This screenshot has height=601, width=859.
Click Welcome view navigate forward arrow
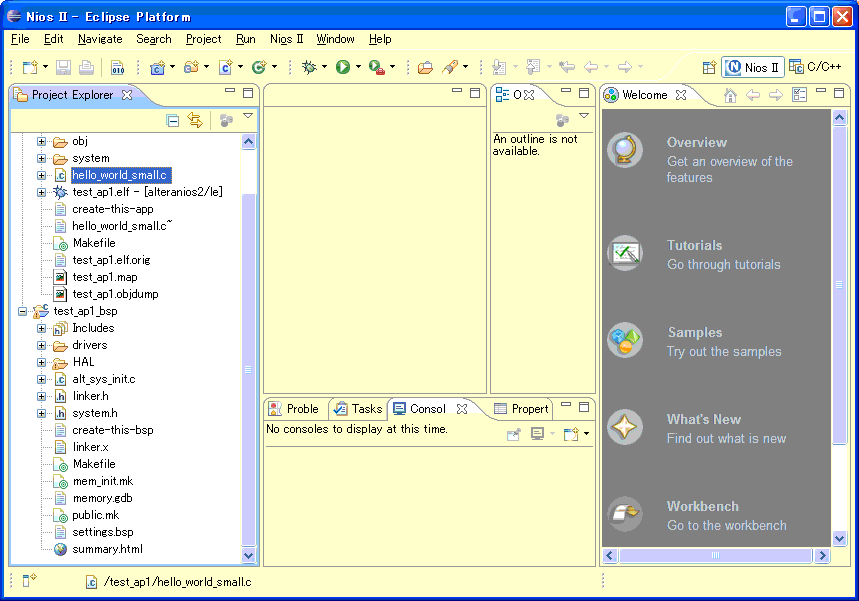pyautogui.click(x=776, y=95)
